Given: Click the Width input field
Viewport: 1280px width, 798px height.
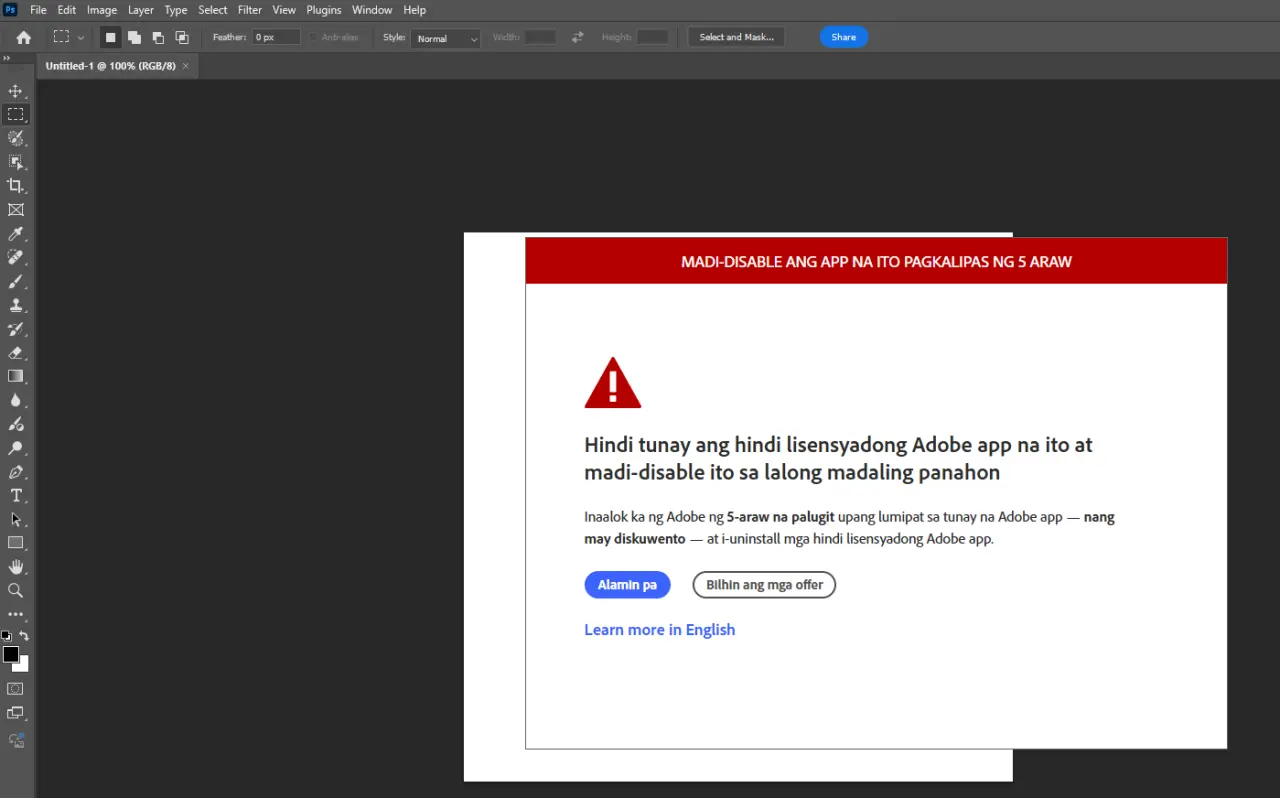Looking at the screenshot, I should [540, 37].
